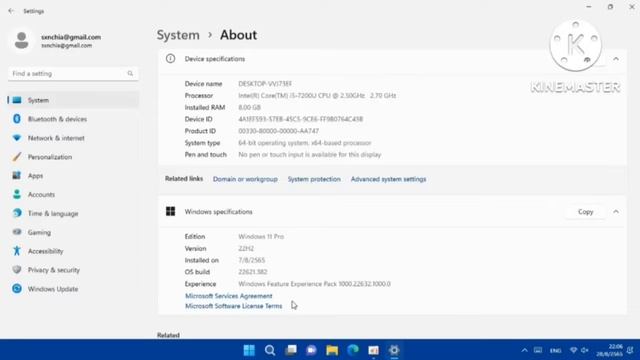Select the System type value text

[x=304, y=143]
